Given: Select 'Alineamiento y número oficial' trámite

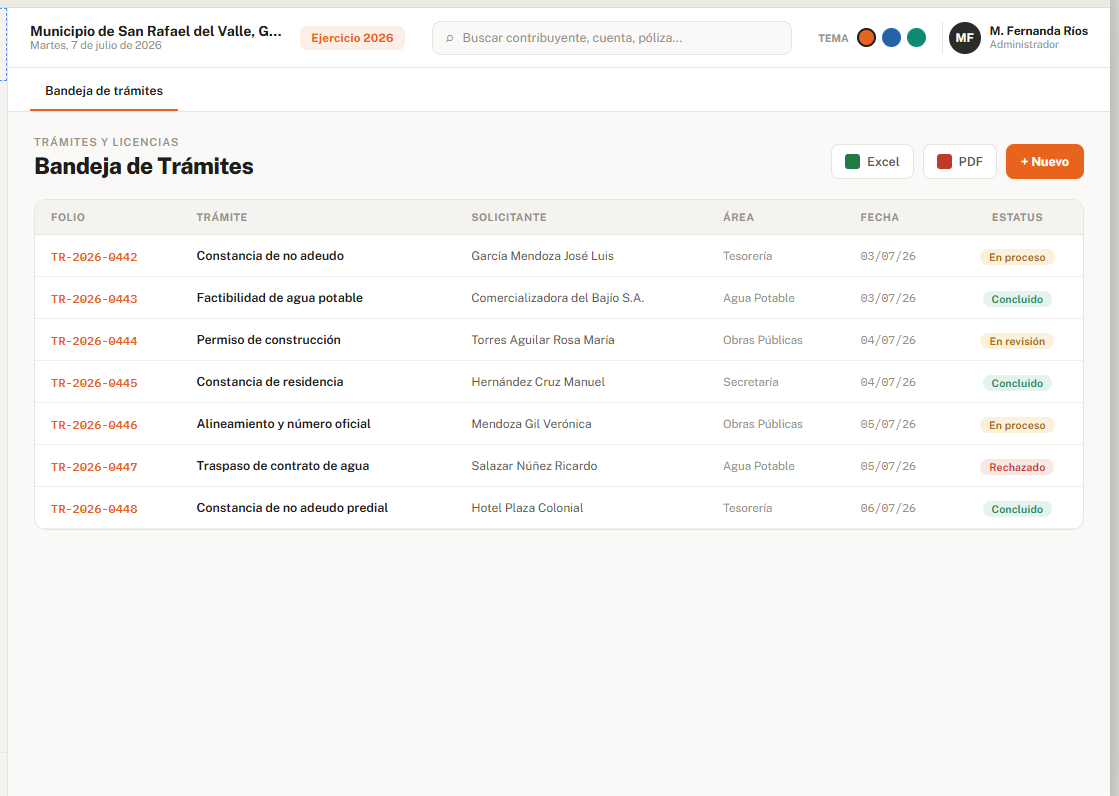Looking at the screenshot, I should pyautogui.click(x=283, y=424).
